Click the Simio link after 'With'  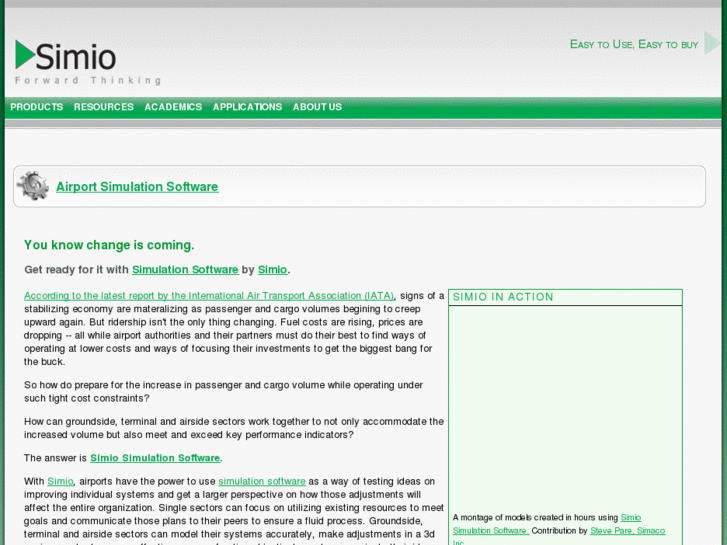(x=60, y=481)
